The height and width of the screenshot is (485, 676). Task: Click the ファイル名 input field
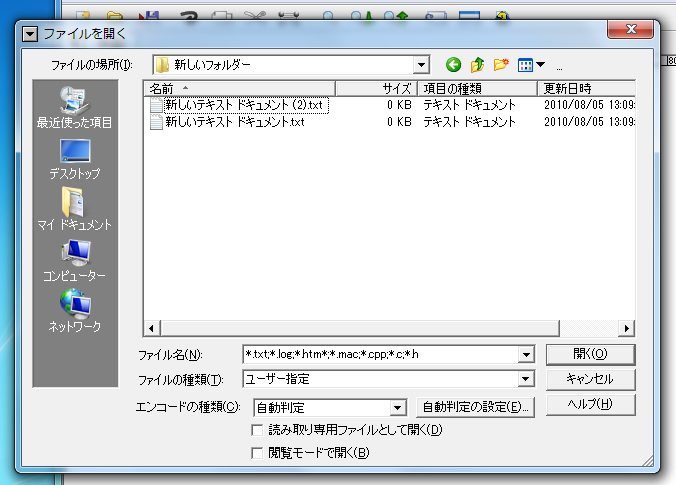click(x=380, y=354)
